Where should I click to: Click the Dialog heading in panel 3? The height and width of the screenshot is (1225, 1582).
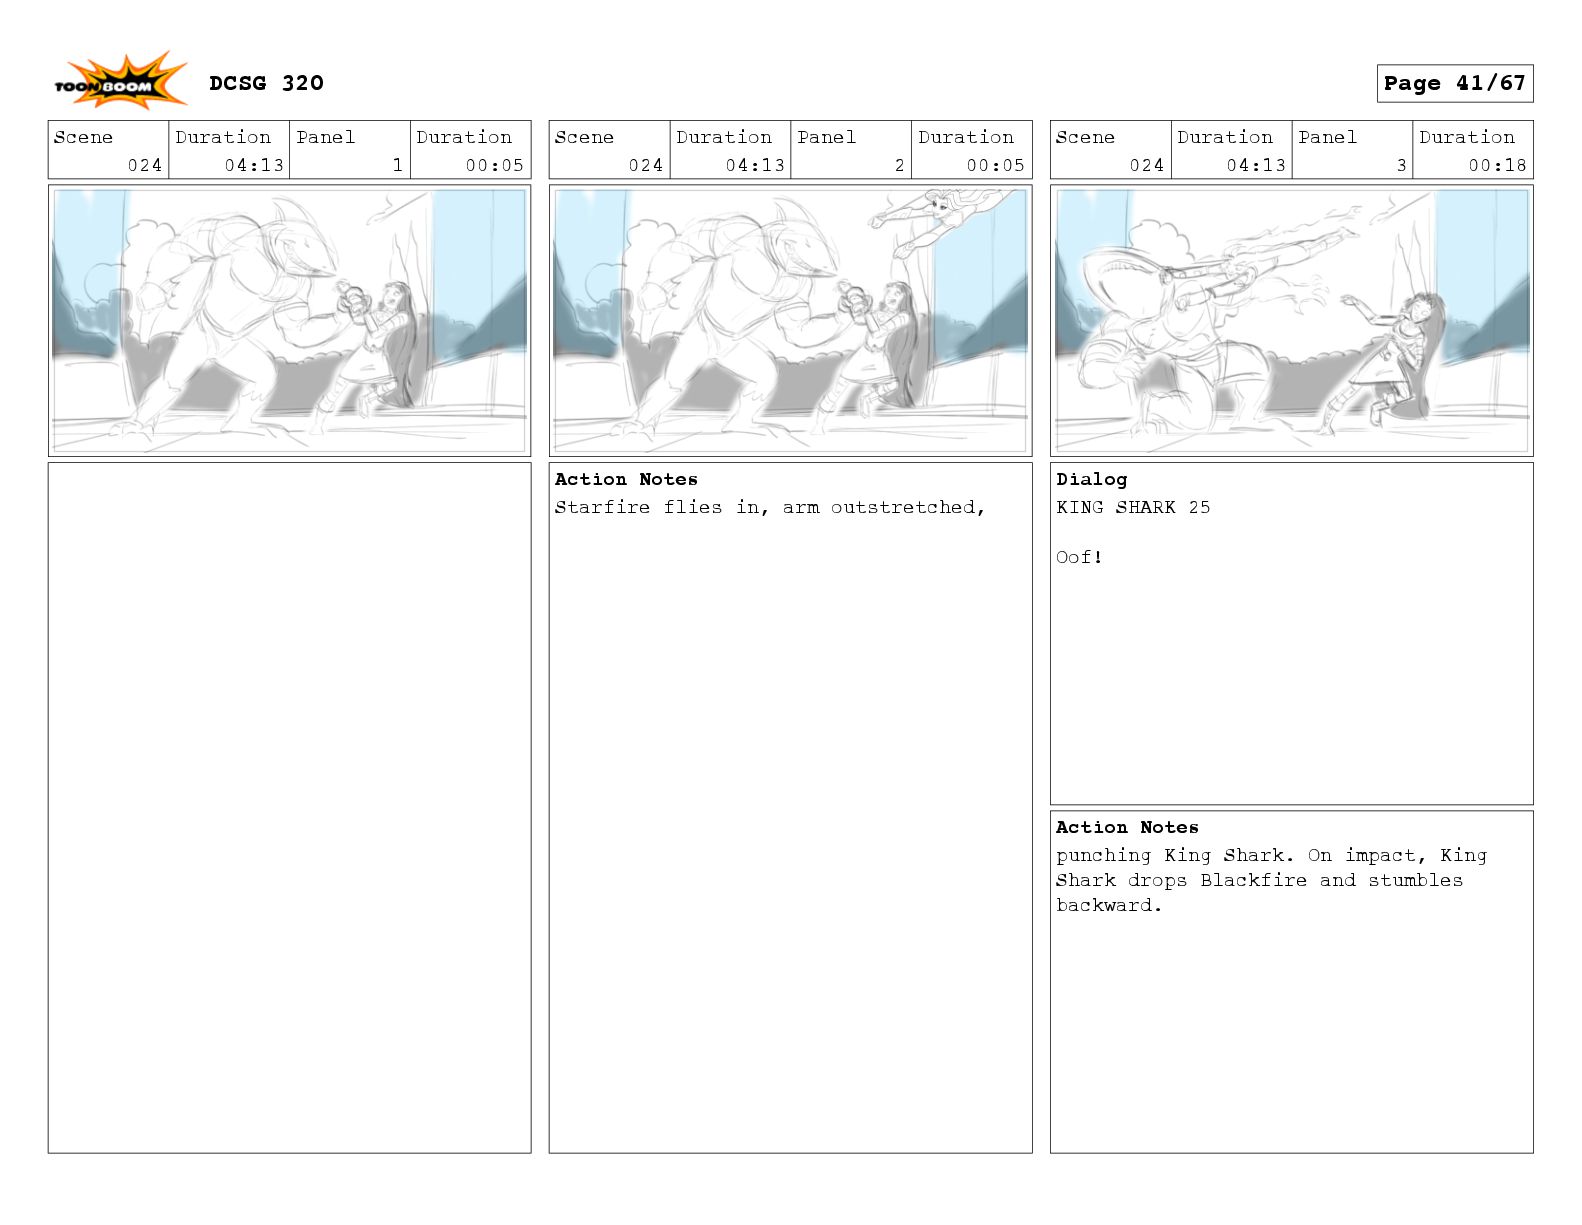1091,480
